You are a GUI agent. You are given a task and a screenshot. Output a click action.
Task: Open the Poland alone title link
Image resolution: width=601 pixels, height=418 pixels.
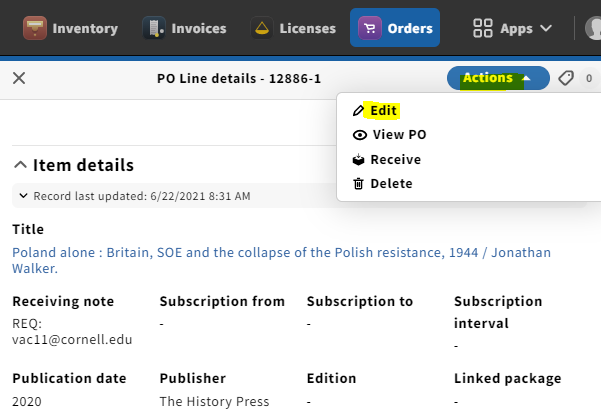281,261
